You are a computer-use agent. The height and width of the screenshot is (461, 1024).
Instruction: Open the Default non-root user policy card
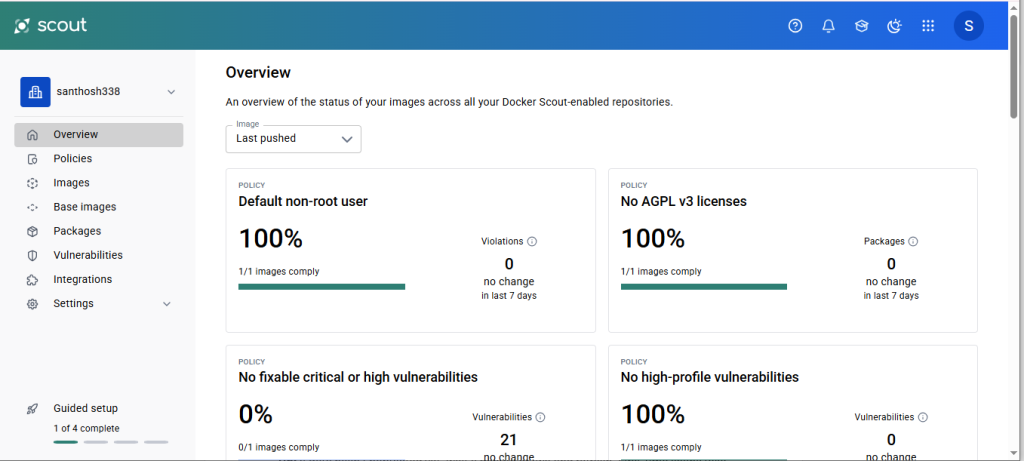pos(410,251)
